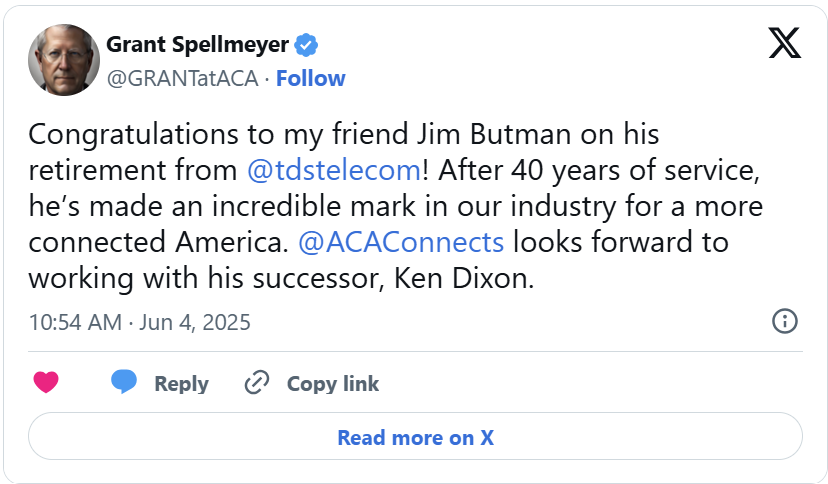The width and height of the screenshot is (828, 484).
Task: Visit the @ACAConnects mention link
Action: [x=400, y=241]
